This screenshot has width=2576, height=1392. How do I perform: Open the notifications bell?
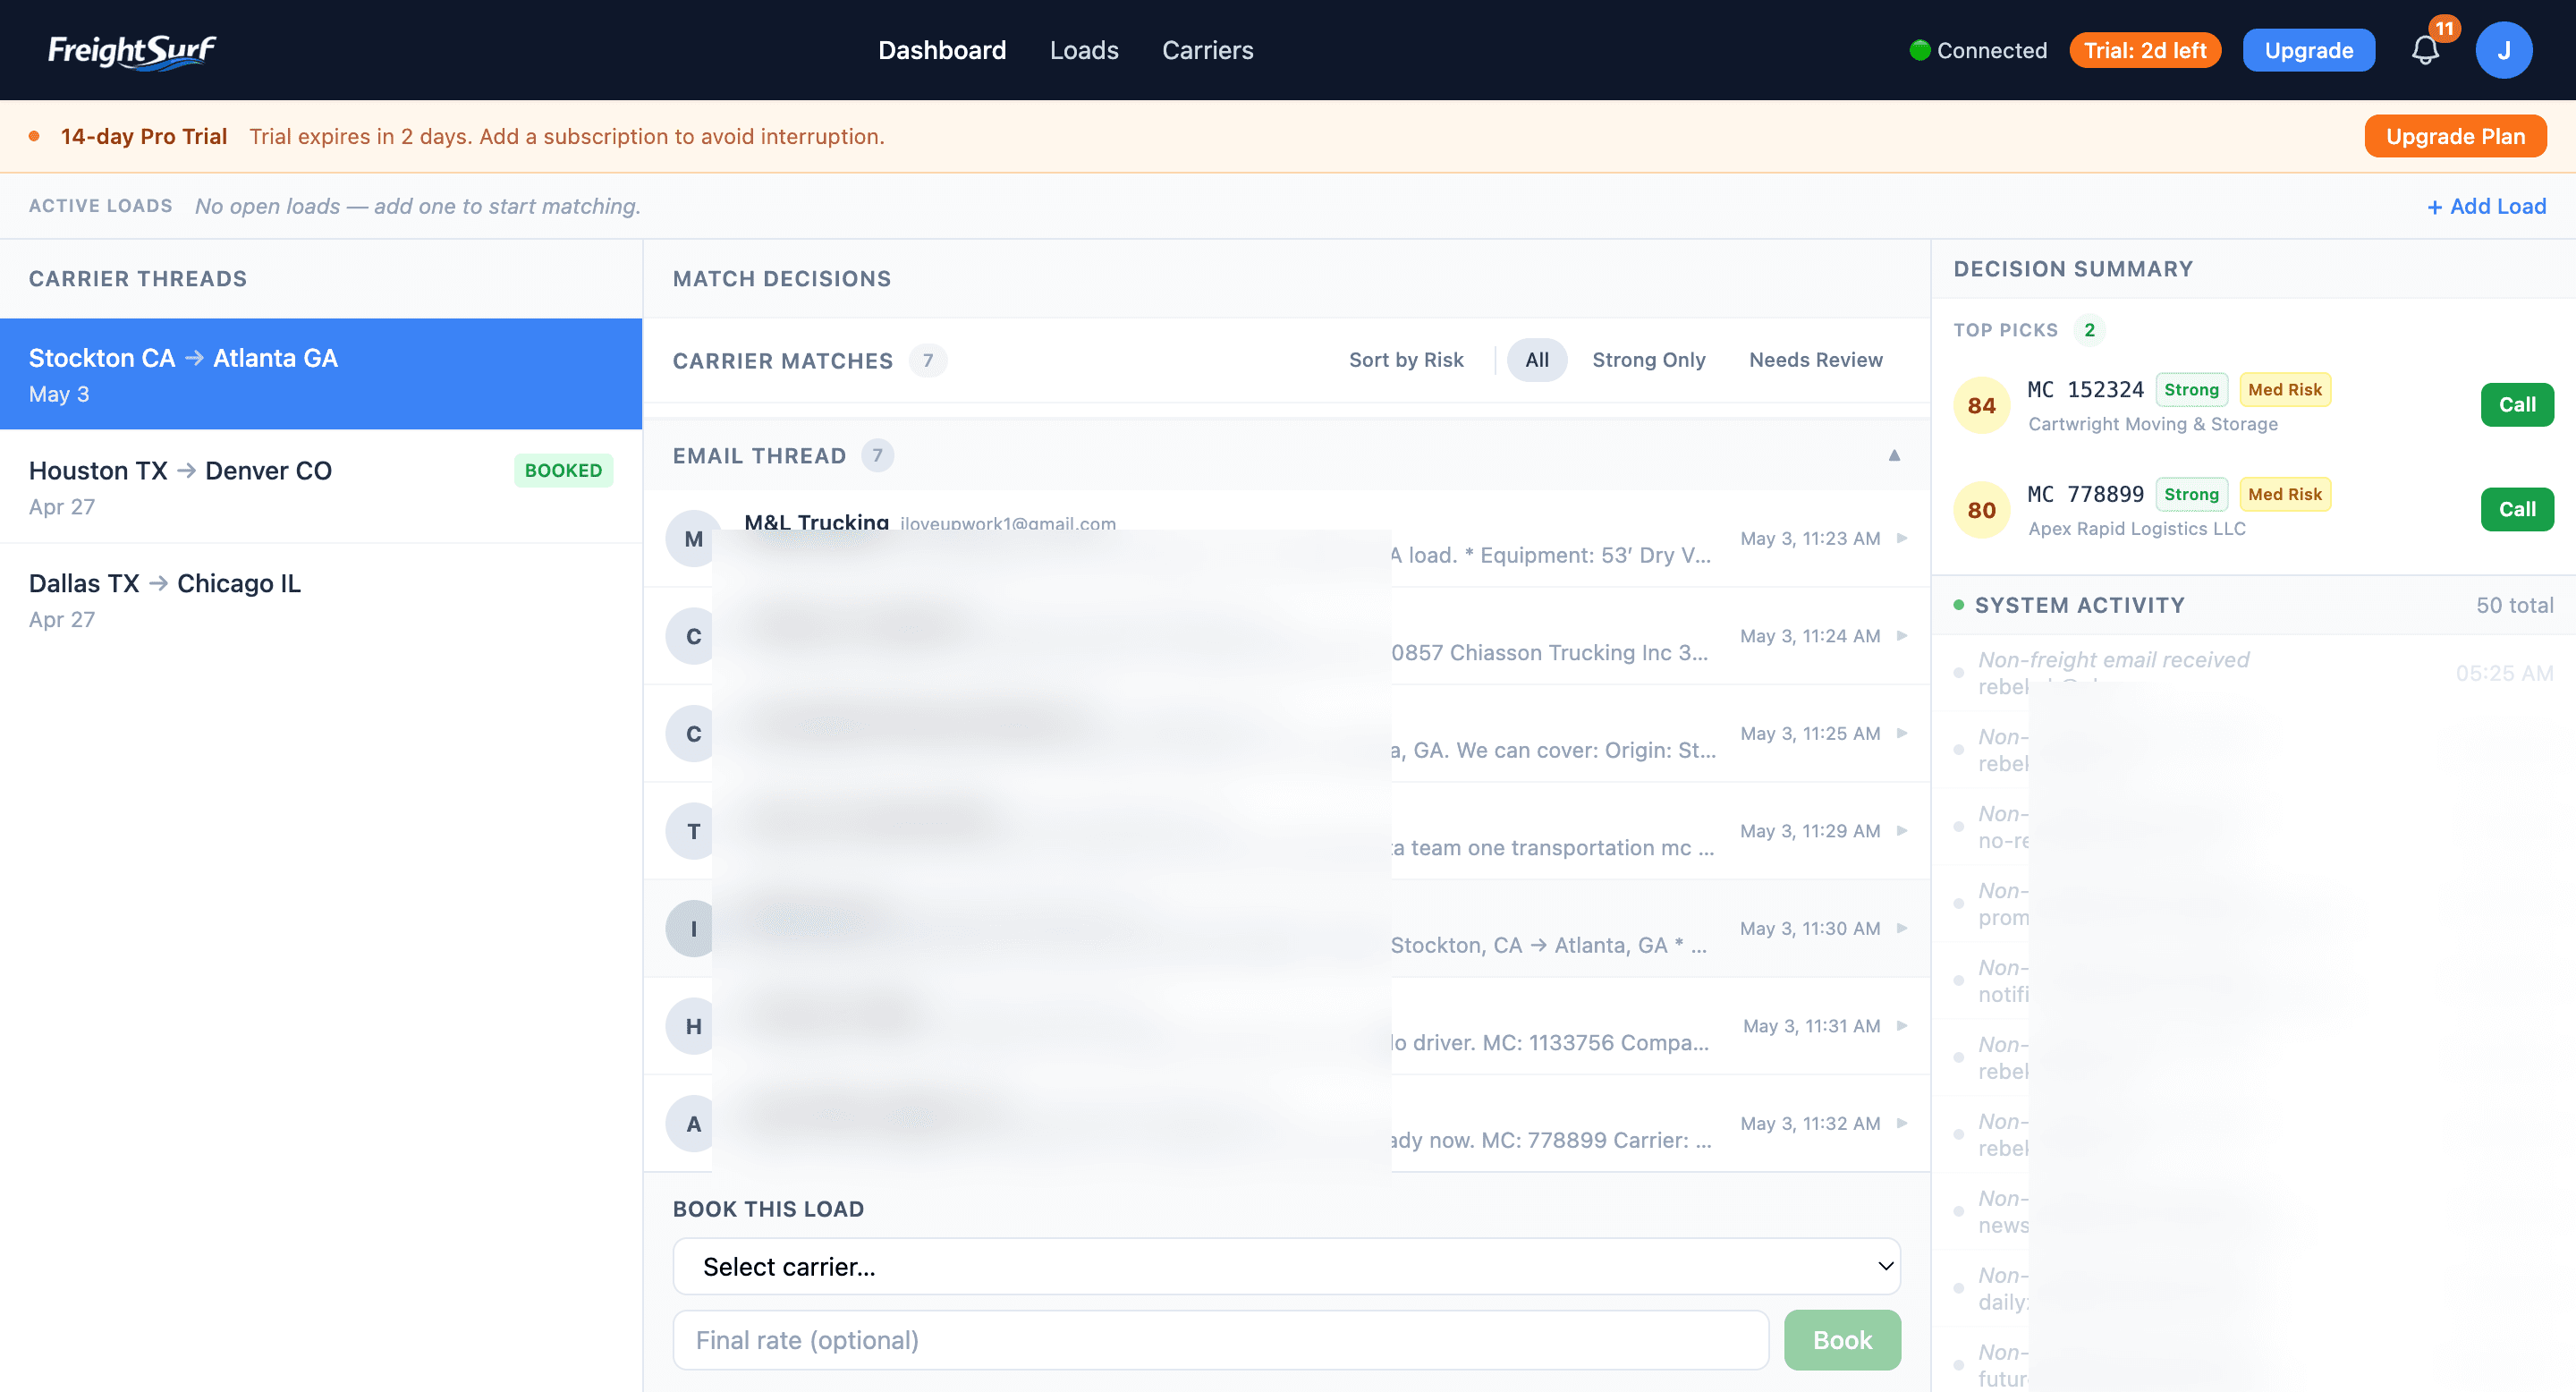click(2425, 50)
